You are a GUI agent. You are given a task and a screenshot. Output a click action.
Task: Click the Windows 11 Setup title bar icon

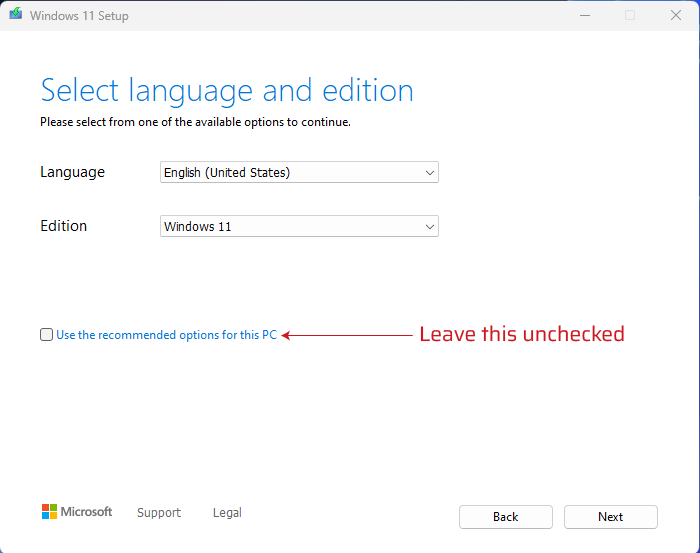pyautogui.click(x=16, y=14)
